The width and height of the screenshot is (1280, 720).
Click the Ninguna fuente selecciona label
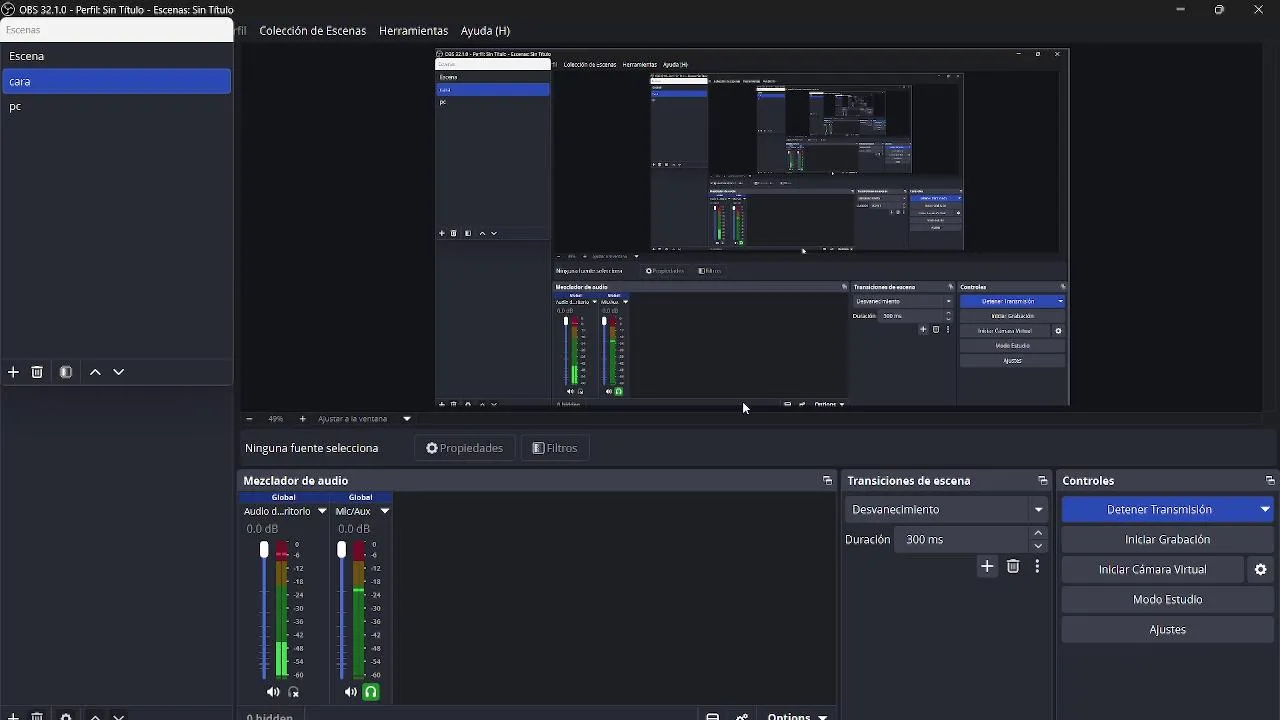tap(312, 448)
